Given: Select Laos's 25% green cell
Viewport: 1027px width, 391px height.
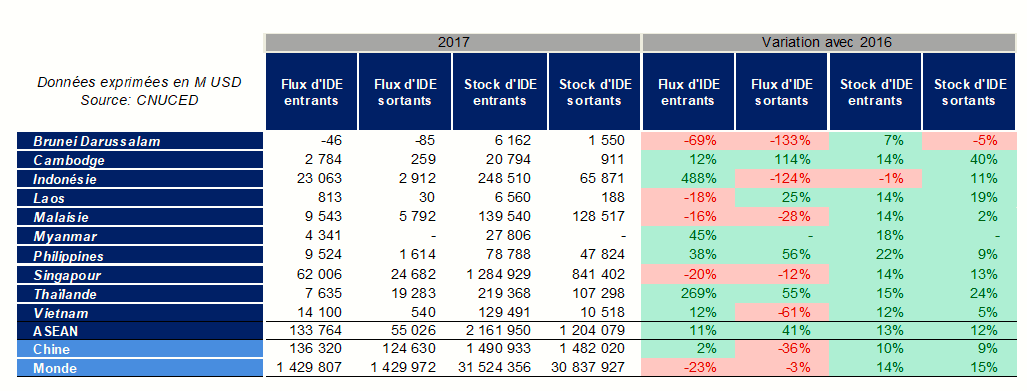Looking at the screenshot, I should pos(782,198).
